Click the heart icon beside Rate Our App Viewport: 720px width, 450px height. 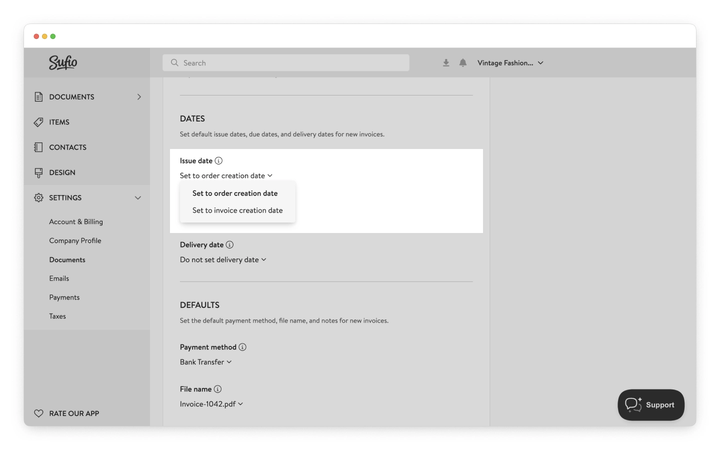point(39,413)
